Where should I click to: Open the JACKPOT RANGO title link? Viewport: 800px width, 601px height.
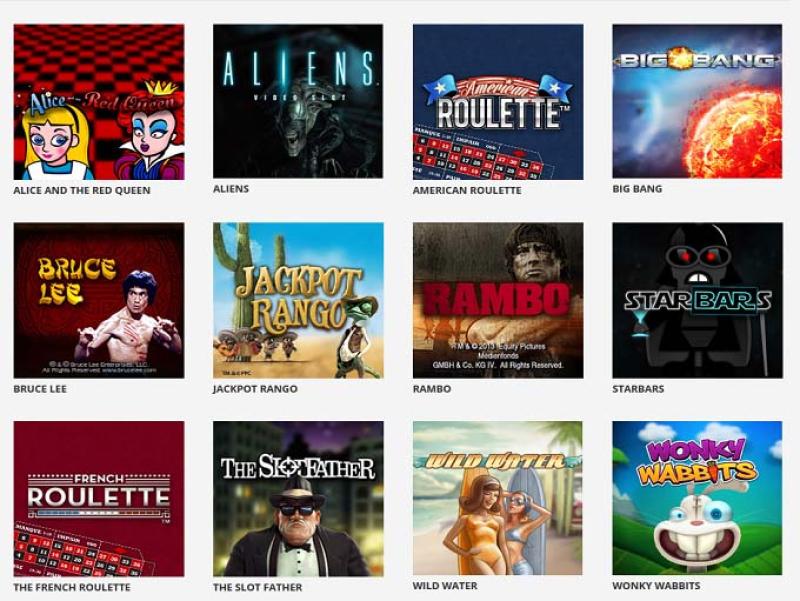pos(255,389)
